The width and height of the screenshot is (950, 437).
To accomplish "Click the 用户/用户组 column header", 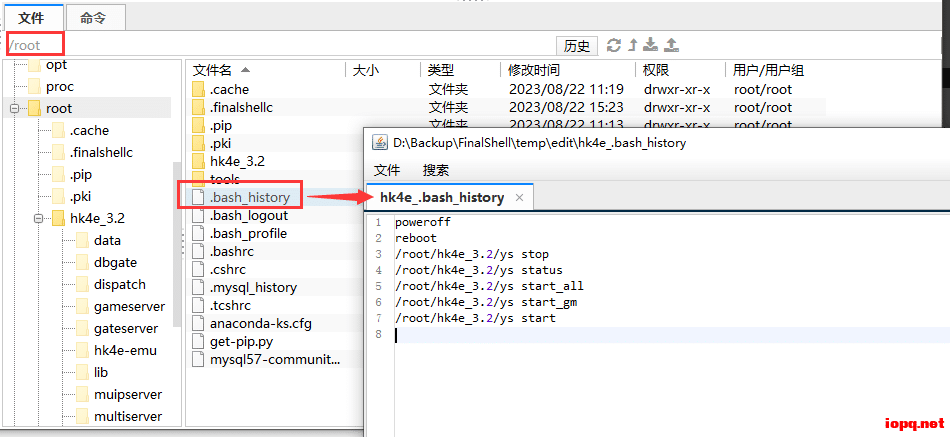I will click(x=768, y=70).
